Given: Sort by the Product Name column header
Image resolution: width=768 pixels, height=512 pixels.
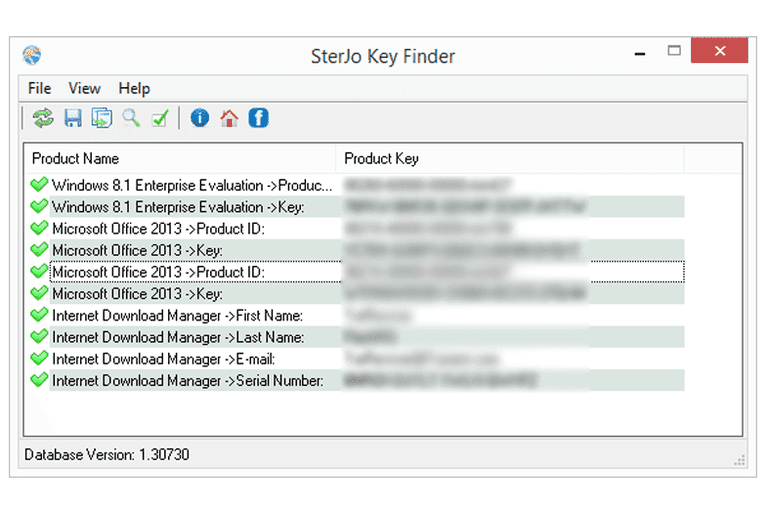Looking at the screenshot, I should 180,158.
